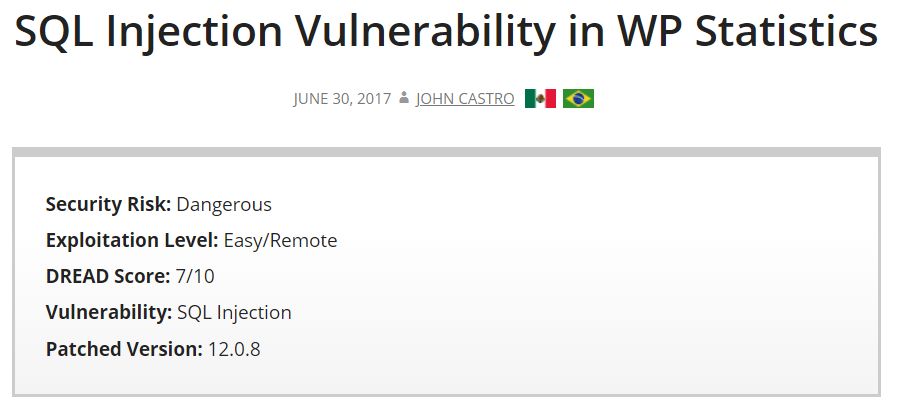Click the "Exploitation Level:" bold label
The image size is (906, 413).
point(132,240)
